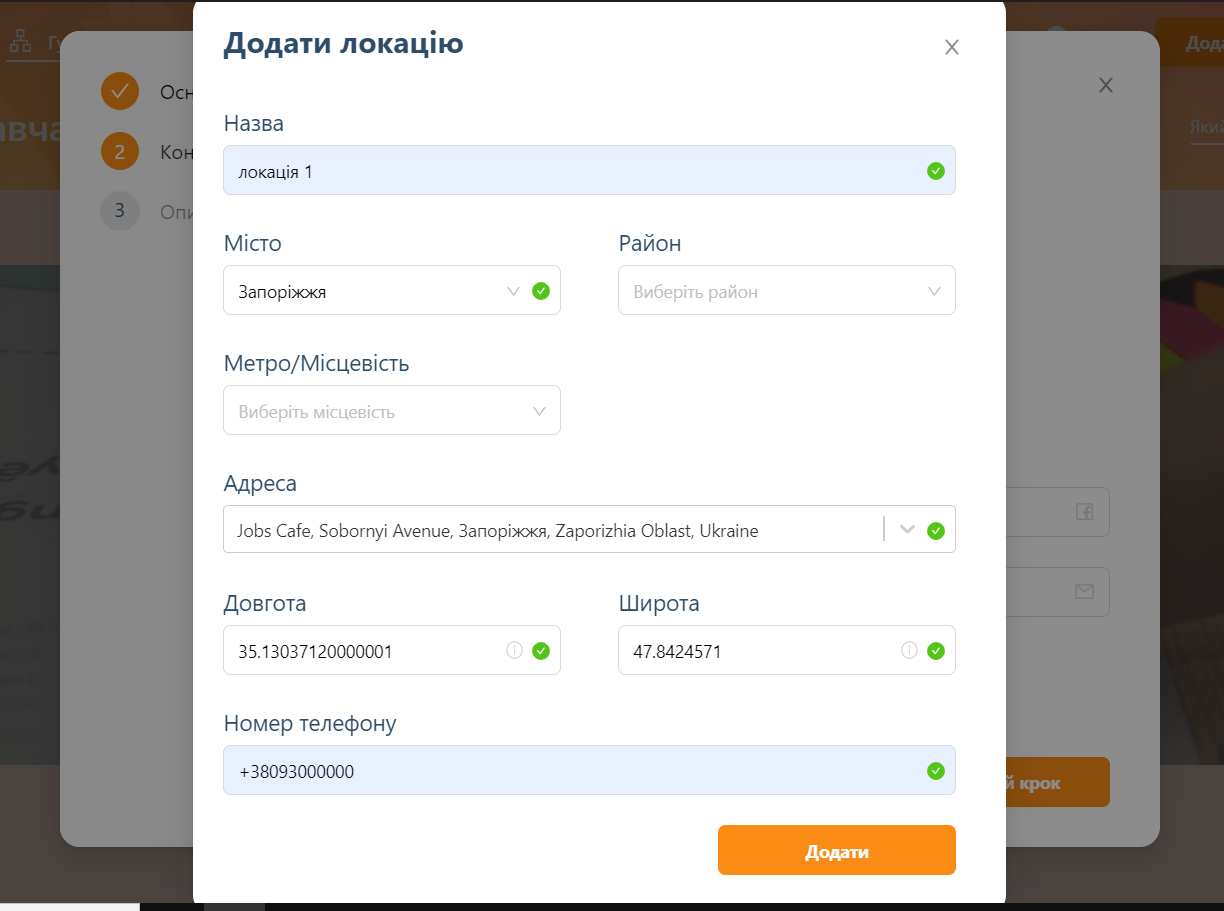Click step 3 circle in background wizard
Viewport: 1224px width, 911px height.
(x=120, y=211)
